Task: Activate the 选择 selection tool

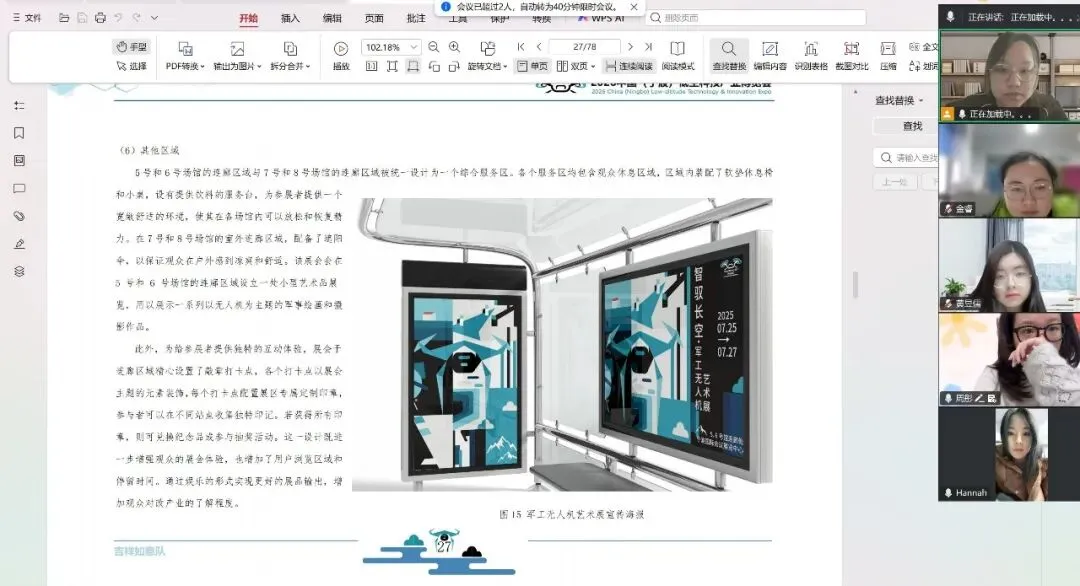Action: point(132,66)
